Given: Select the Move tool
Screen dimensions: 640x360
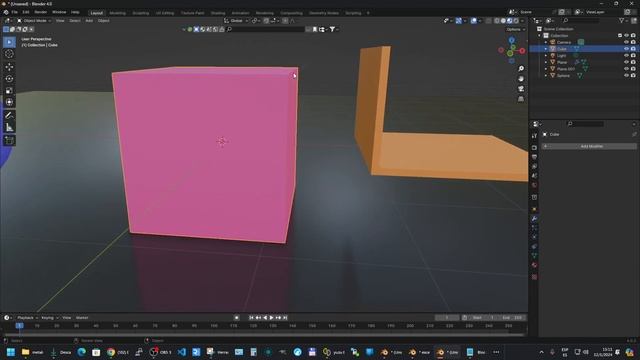Looking at the screenshot, I should (x=9, y=67).
